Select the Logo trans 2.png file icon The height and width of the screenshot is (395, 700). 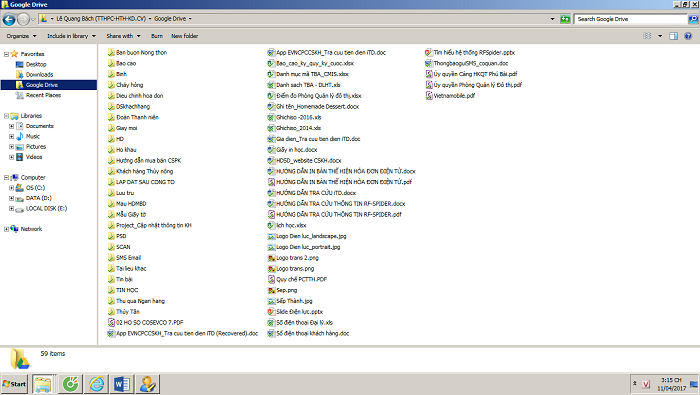click(271, 258)
